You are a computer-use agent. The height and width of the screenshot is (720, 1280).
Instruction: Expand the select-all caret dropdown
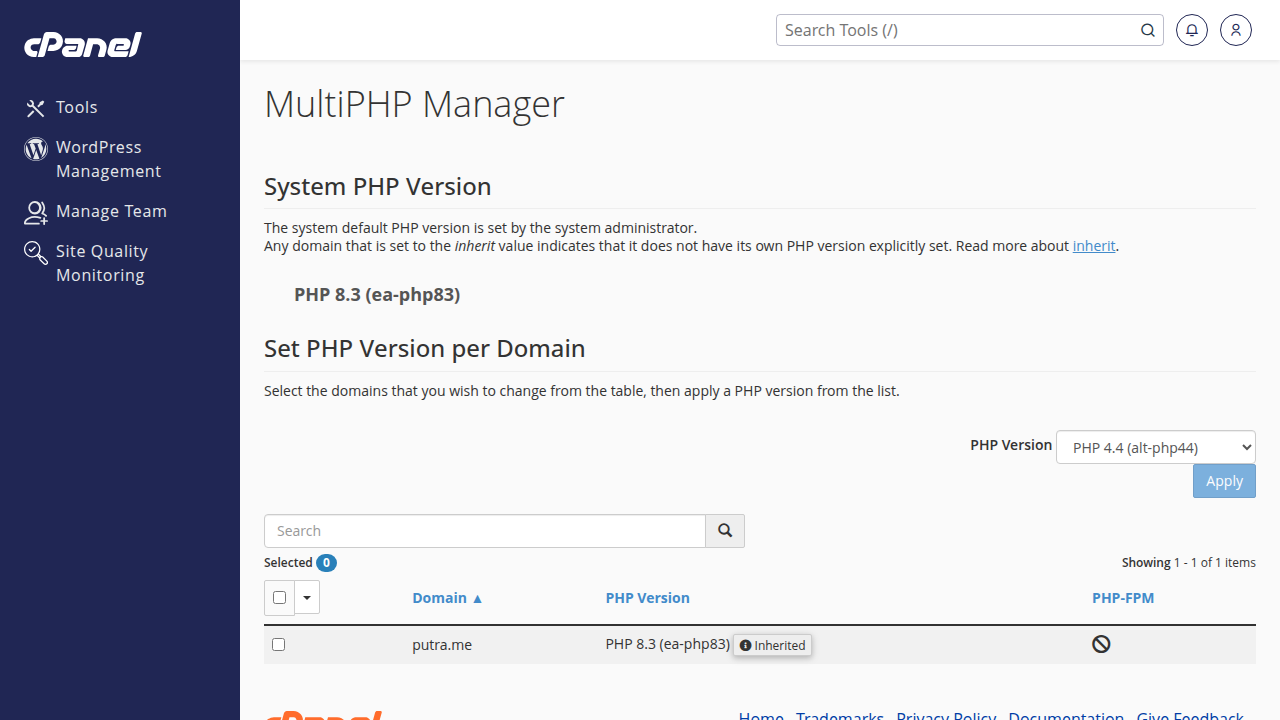pyautogui.click(x=307, y=597)
